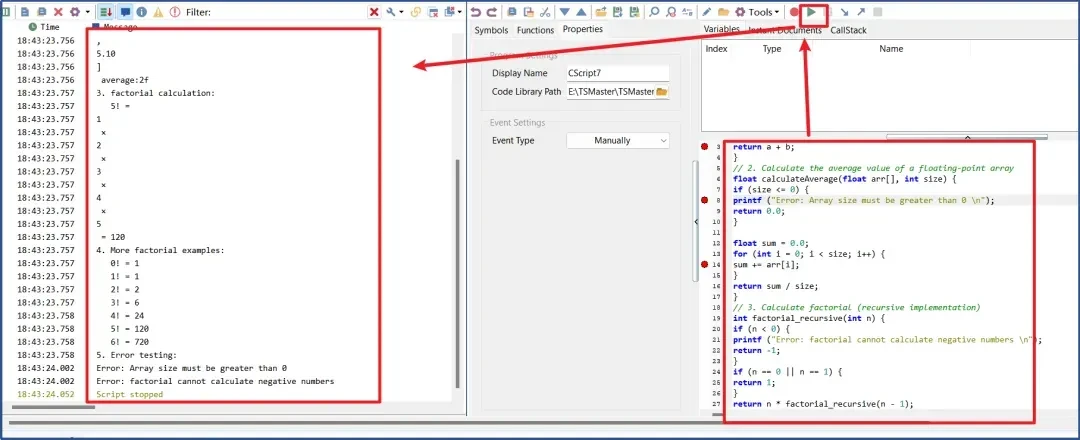Screen dimensions: 1080x440
Task: Click the text replace Ab icon
Action: (x=685, y=12)
